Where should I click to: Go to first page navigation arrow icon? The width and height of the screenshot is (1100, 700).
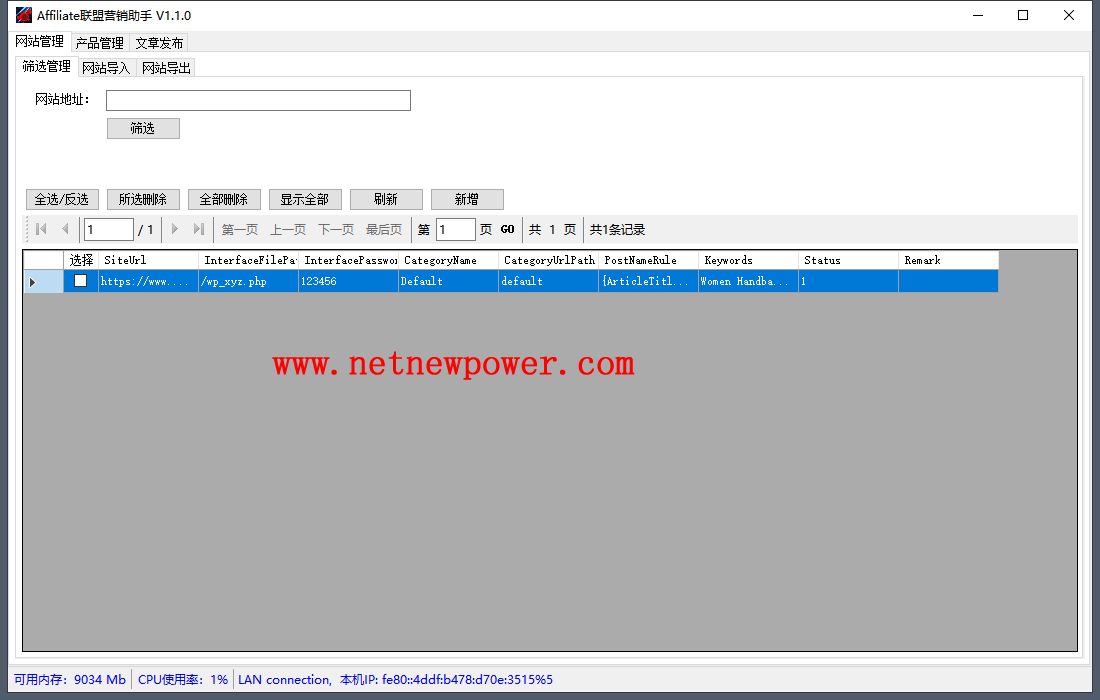point(41,229)
